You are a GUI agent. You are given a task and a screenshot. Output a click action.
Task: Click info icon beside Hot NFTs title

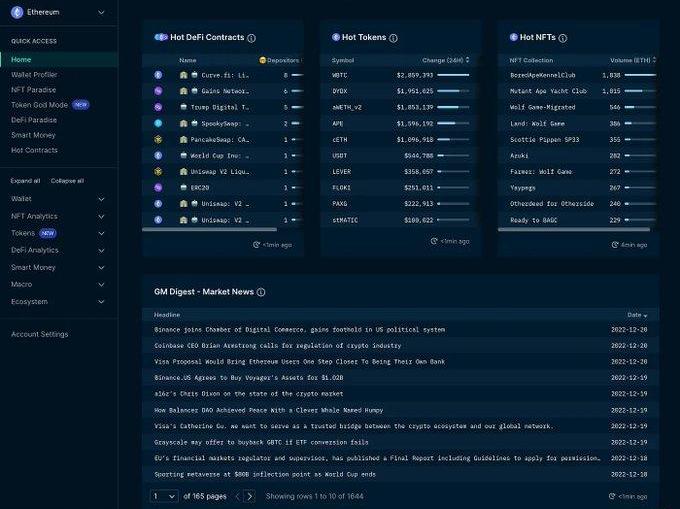click(564, 38)
